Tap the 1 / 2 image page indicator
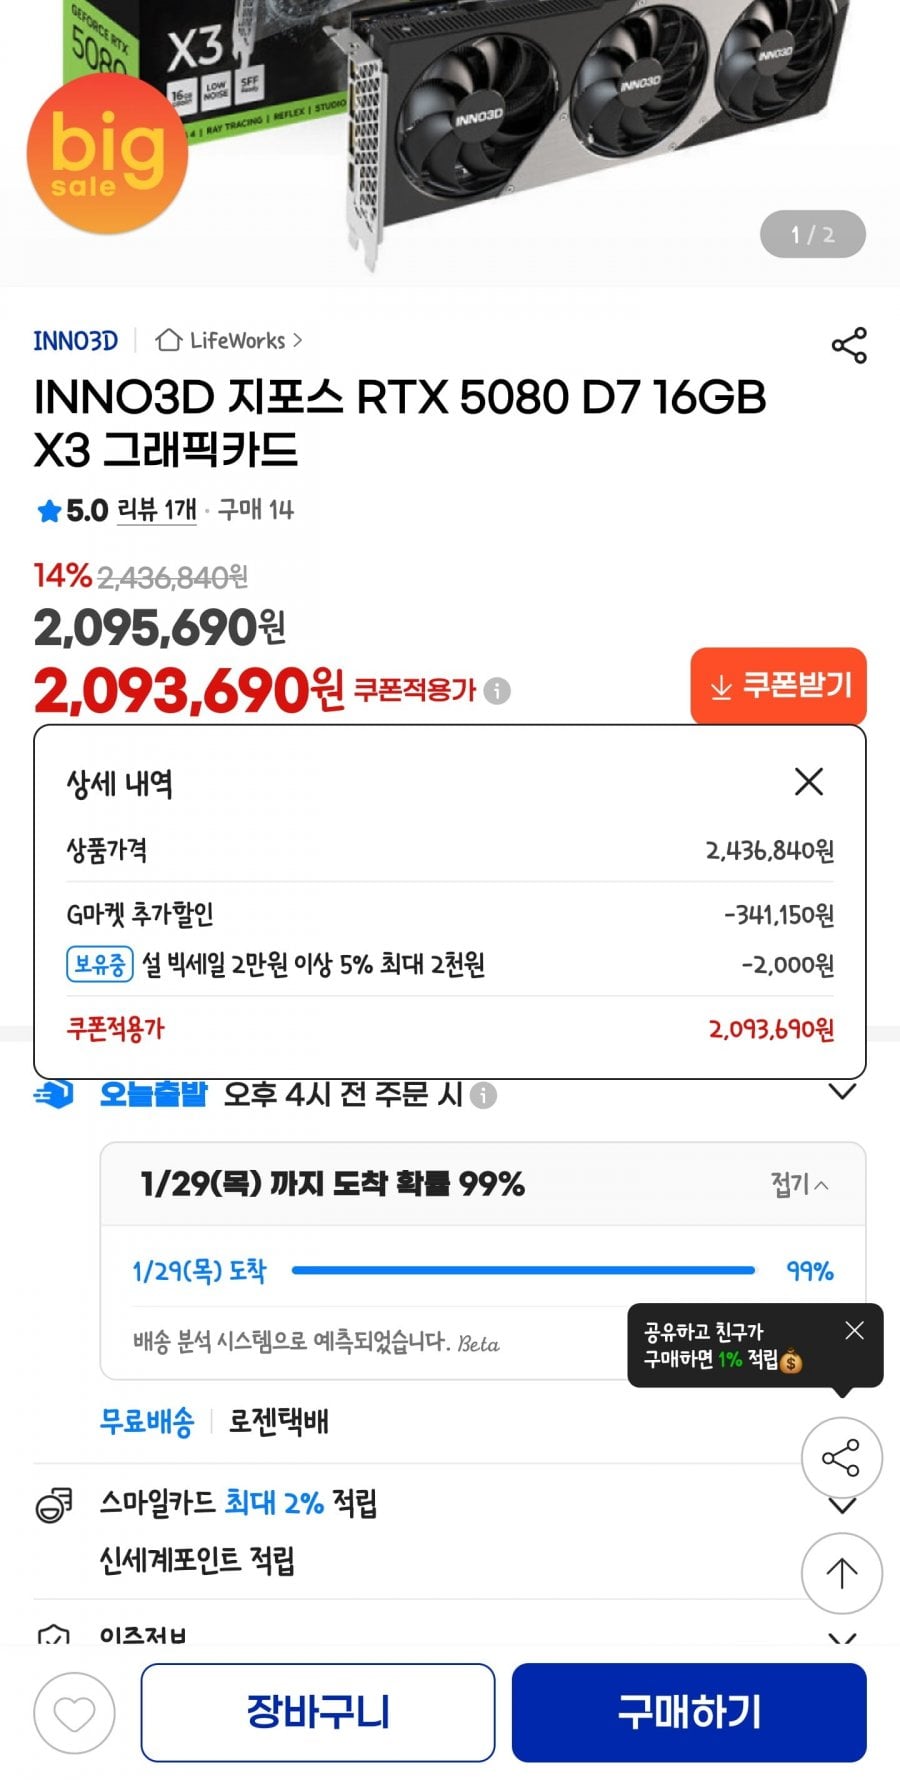 pyautogui.click(x=812, y=235)
